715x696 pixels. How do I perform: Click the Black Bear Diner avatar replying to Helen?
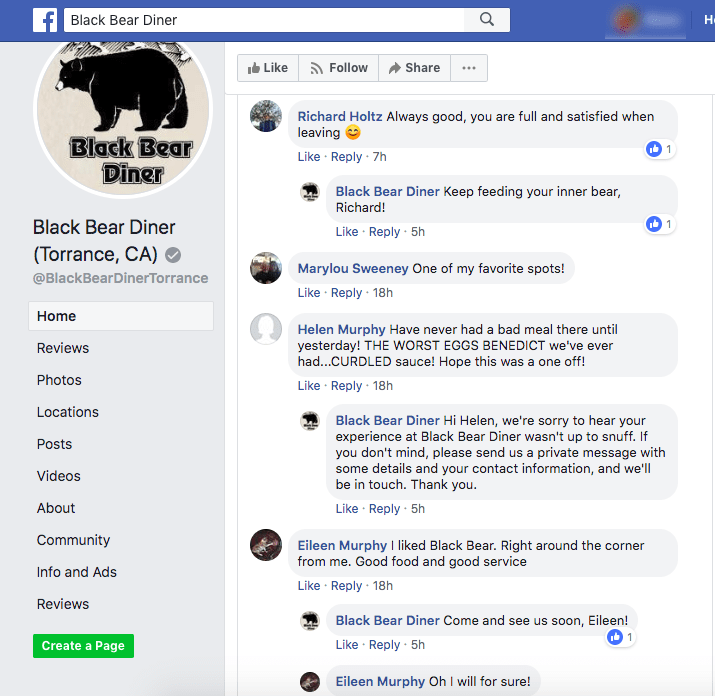tap(310, 421)
